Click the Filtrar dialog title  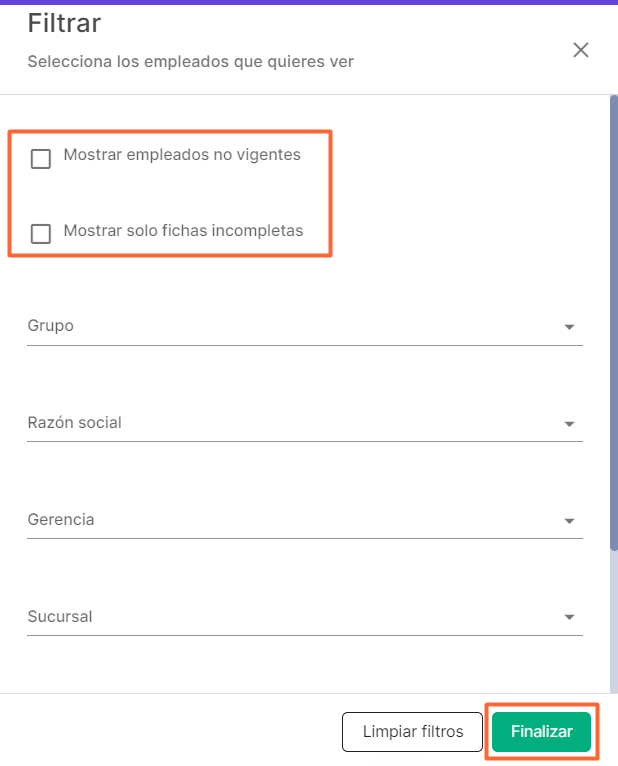(65, 21)
